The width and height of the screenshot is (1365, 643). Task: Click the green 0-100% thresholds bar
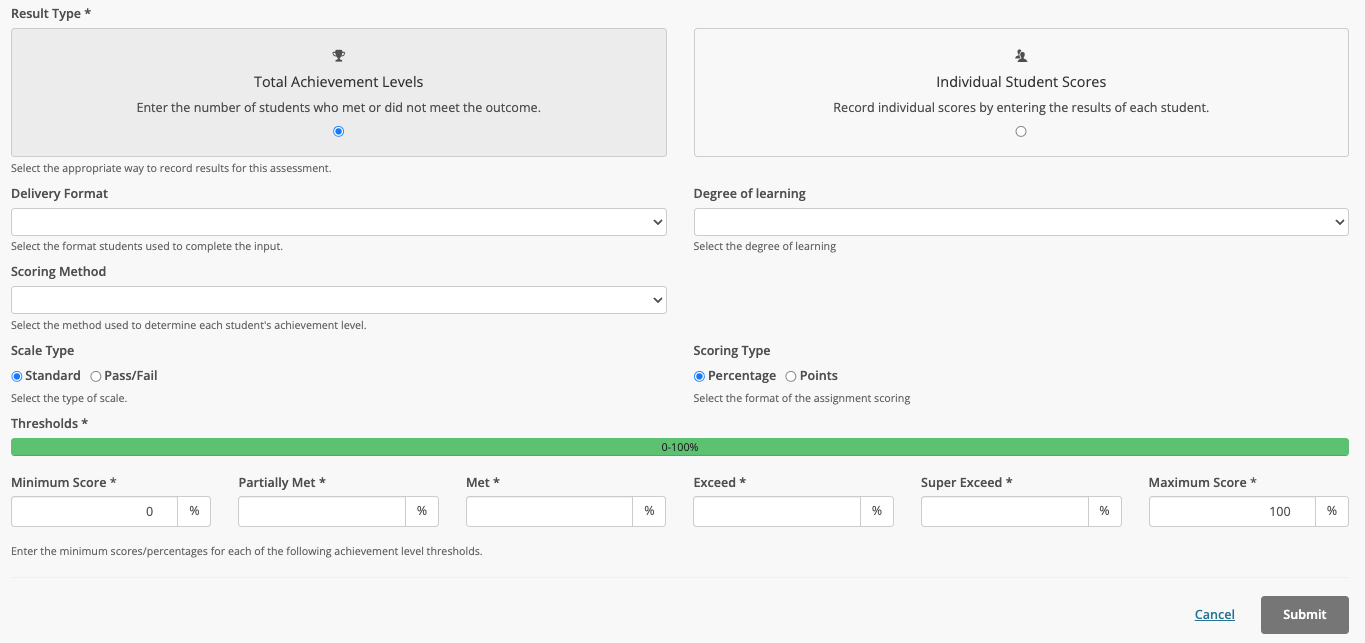[680, 447]
